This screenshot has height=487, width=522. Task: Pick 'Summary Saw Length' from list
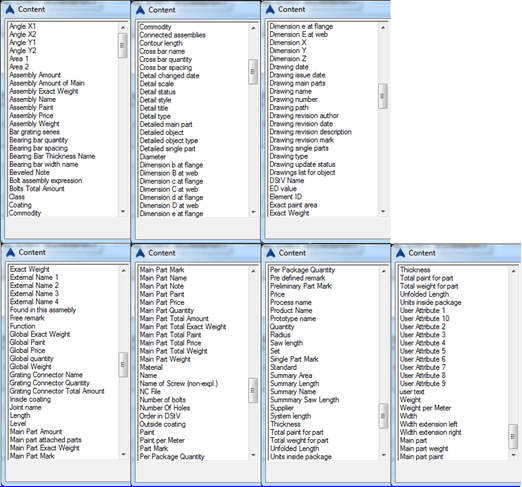[305, 400]
